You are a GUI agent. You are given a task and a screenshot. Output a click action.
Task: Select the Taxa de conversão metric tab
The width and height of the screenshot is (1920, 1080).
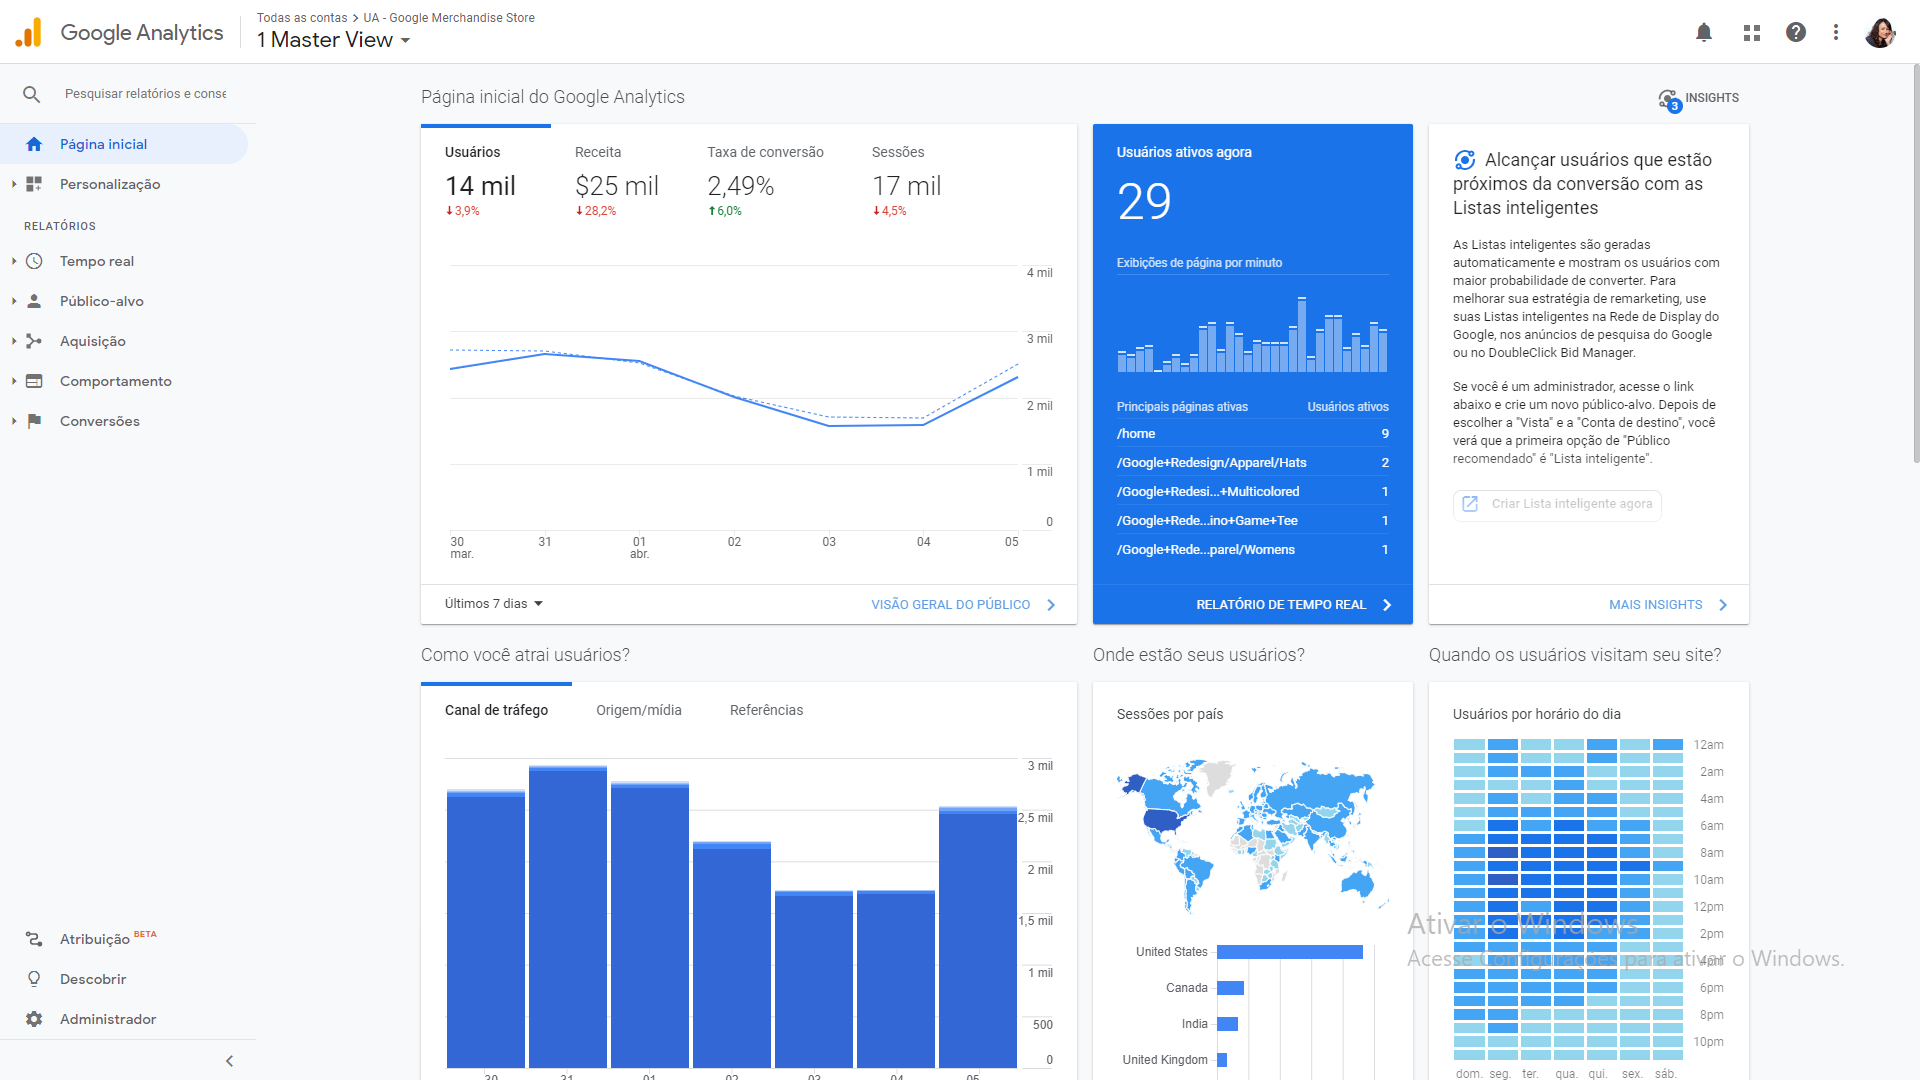click(765, 180)
